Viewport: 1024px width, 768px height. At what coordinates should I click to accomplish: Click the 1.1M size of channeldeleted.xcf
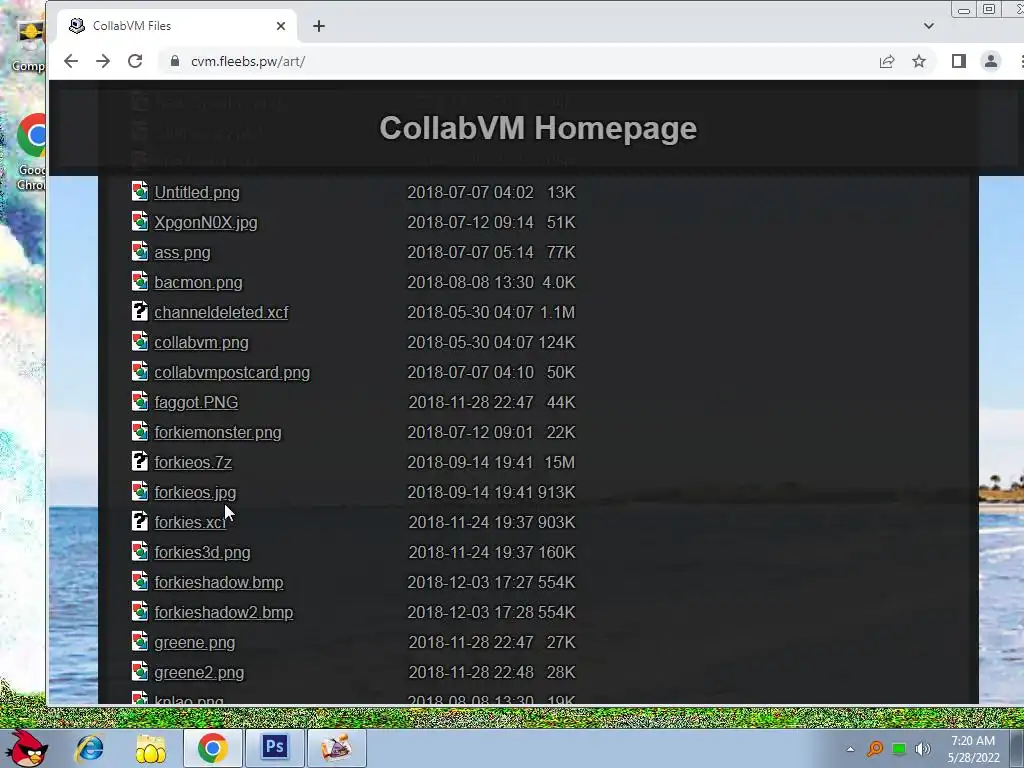coord(558,313)
